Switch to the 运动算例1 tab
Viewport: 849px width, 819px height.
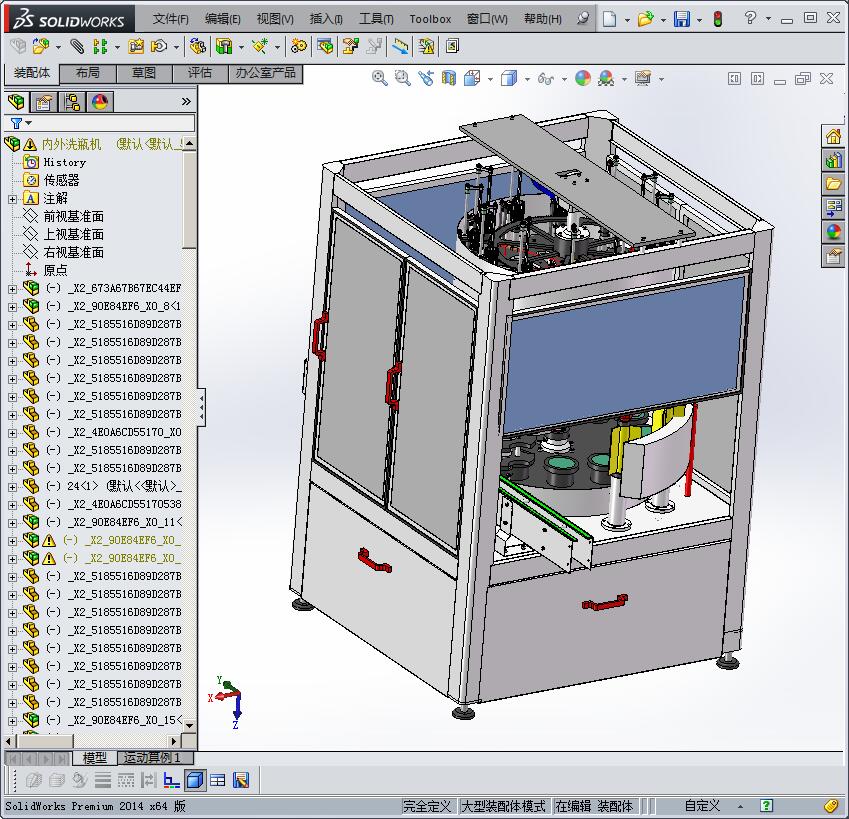[x=155, y=758]
